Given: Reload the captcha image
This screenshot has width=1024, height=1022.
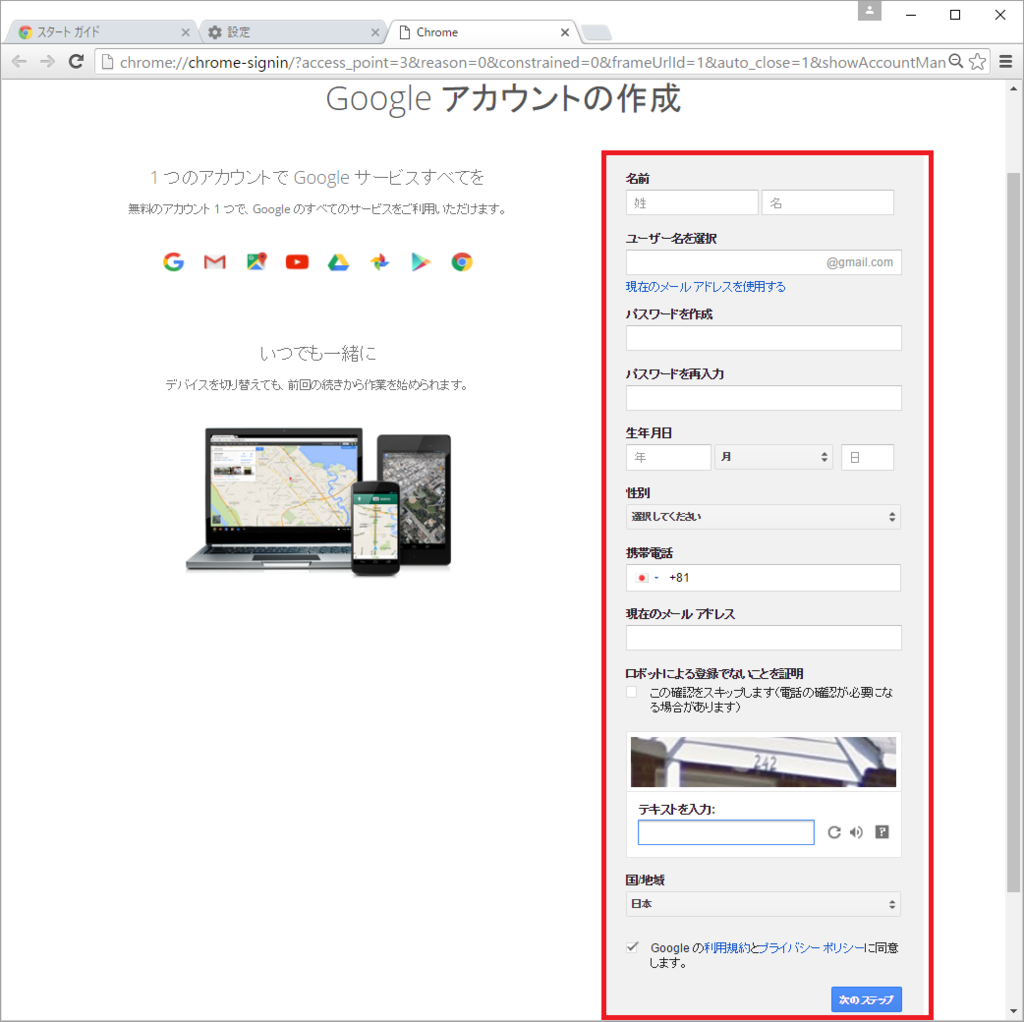Looking at the screenshot, I should point(834,832).
